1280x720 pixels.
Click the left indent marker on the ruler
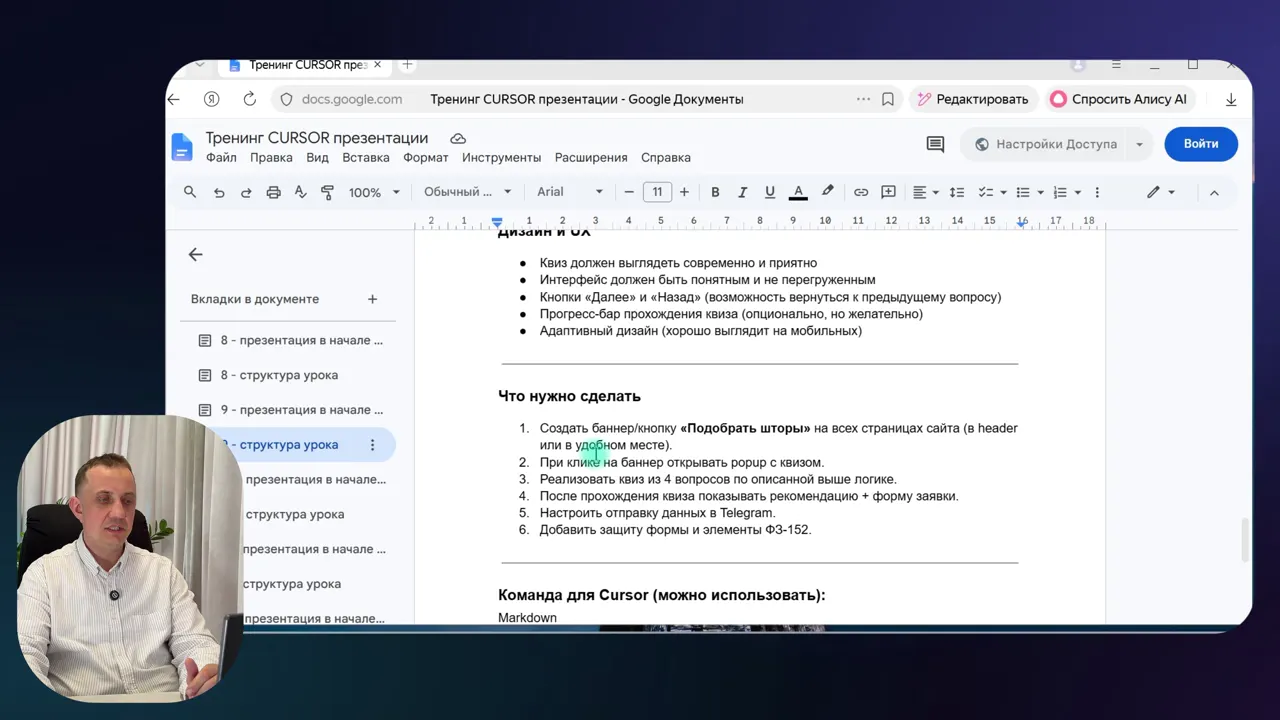(x=497, y=221)
